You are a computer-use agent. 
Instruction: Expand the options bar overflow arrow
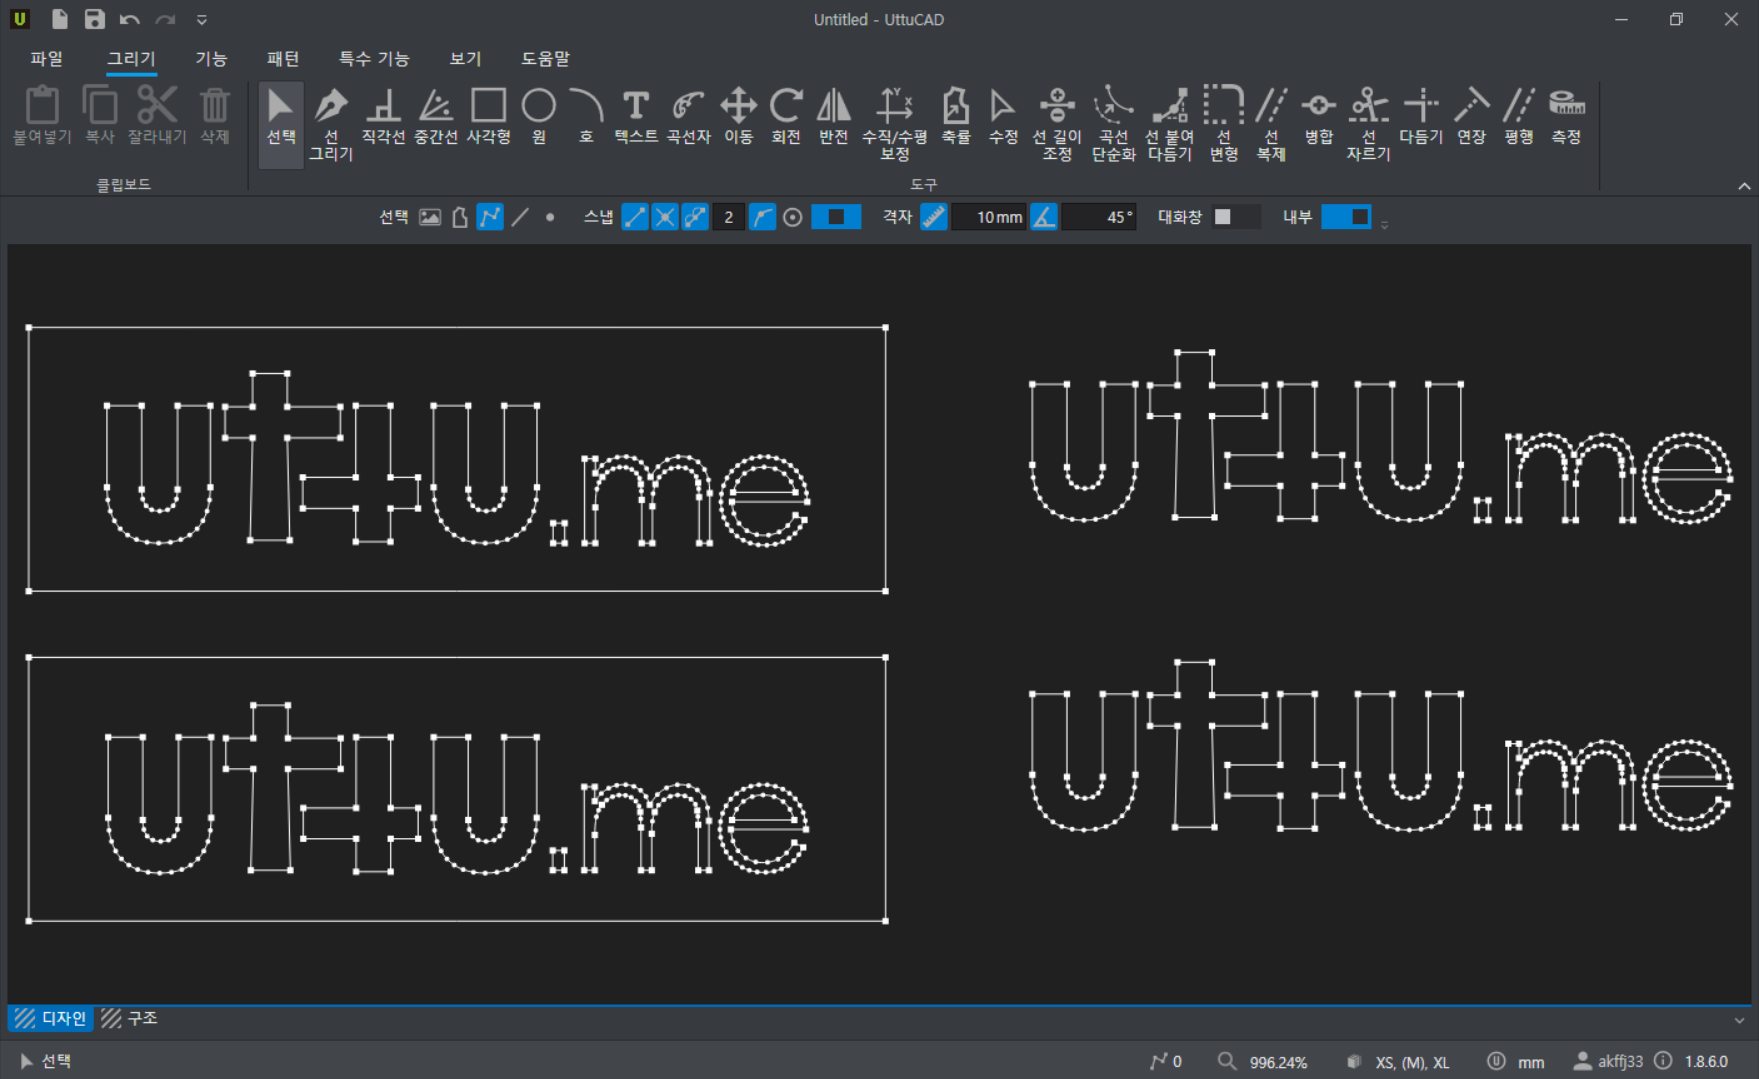[x=1384, y=225]
